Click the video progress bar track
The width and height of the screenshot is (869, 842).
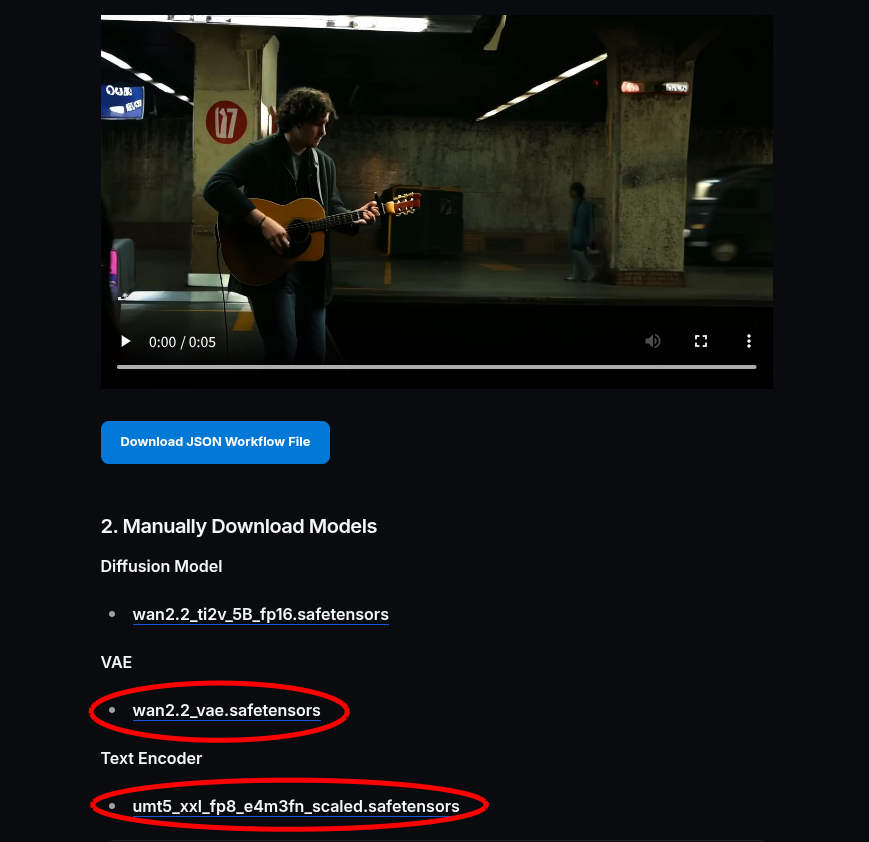[x=437, y=367]
